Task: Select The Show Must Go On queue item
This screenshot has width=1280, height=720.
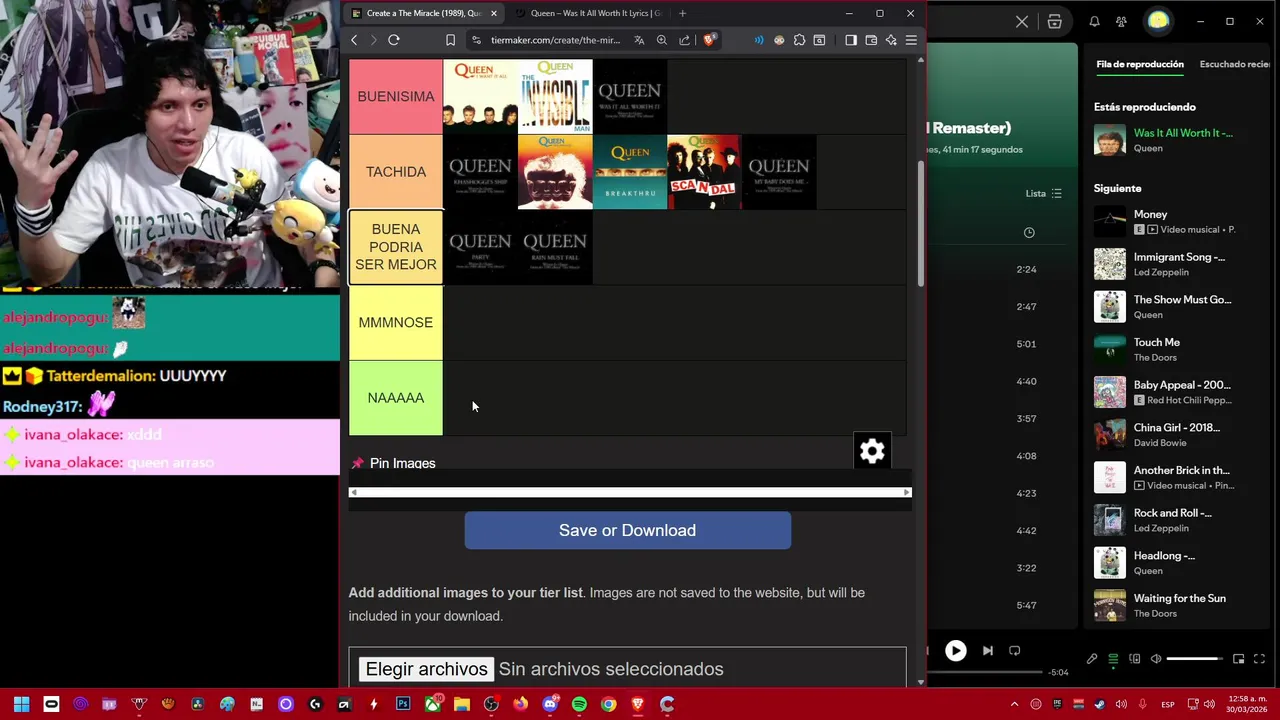Action: pyautogui.click(x=1180, y=307)
